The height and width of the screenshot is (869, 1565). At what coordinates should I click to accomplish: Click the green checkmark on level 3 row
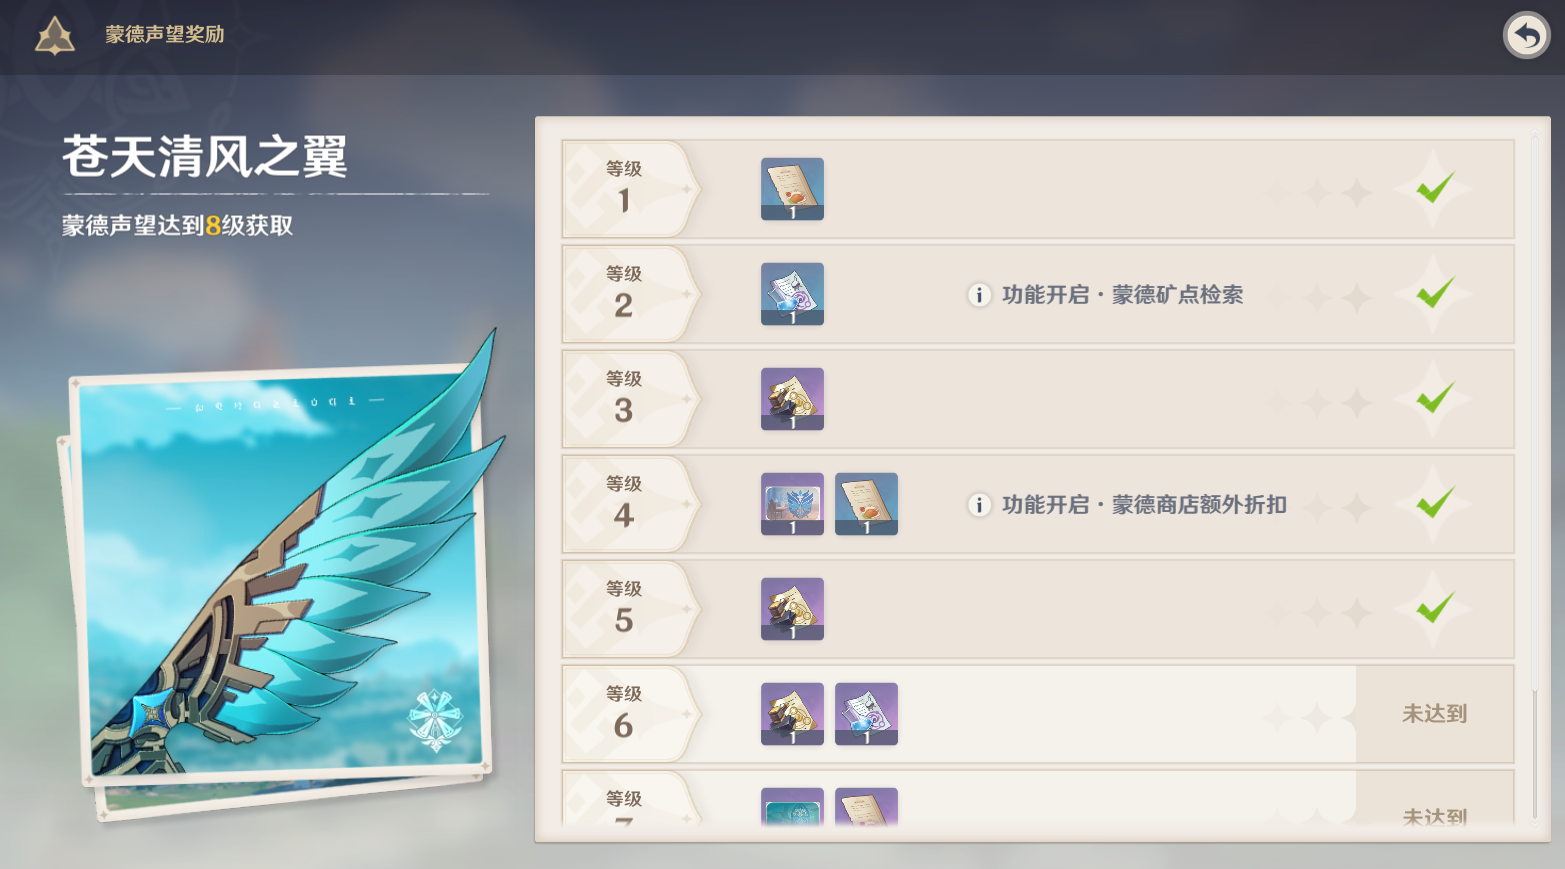[x=1435, y=397]
